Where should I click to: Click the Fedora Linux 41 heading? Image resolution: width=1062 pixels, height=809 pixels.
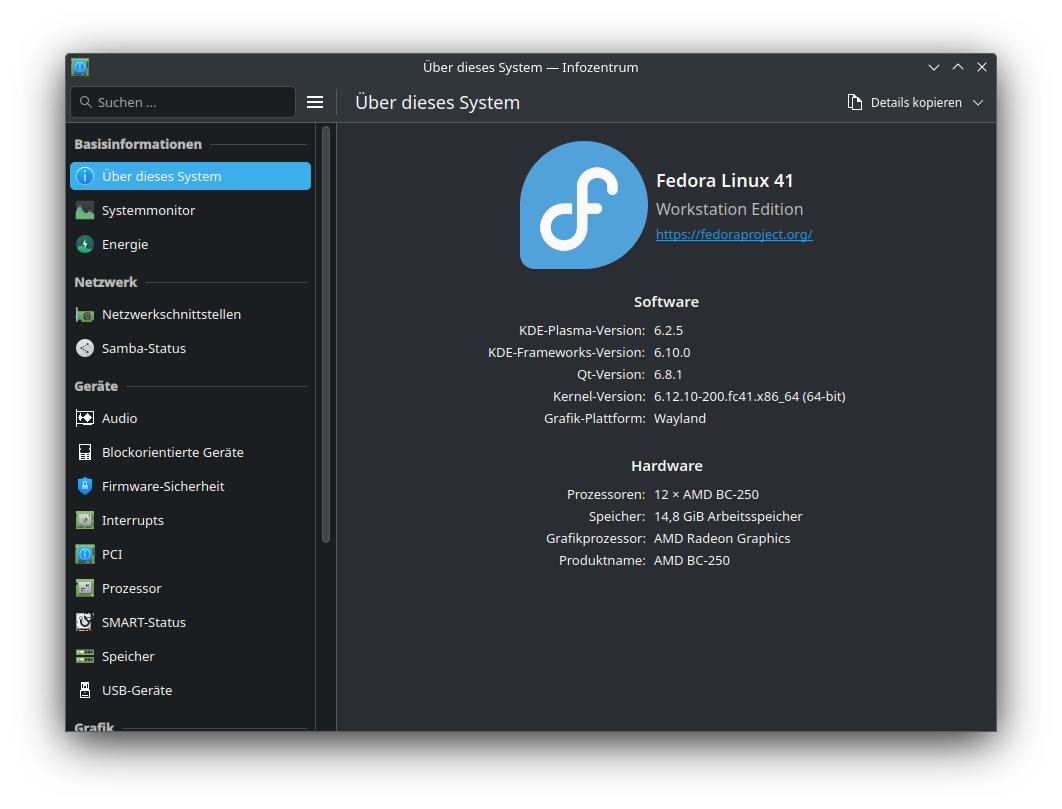click(725, 181)
